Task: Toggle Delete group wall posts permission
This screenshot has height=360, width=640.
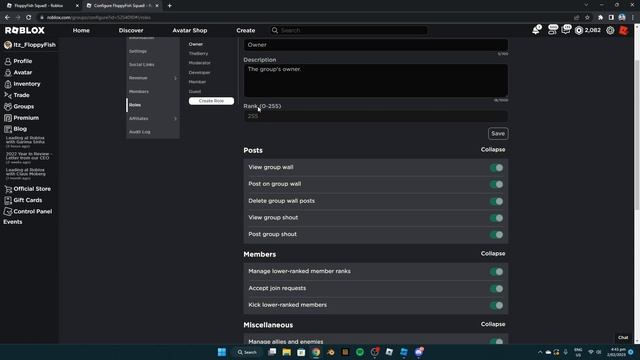Action: [496, 201]
